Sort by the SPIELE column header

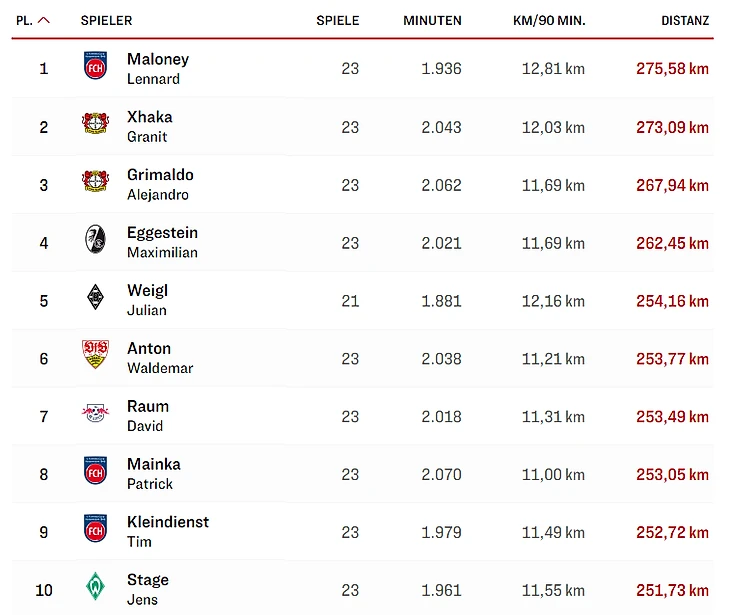(337, 20)
